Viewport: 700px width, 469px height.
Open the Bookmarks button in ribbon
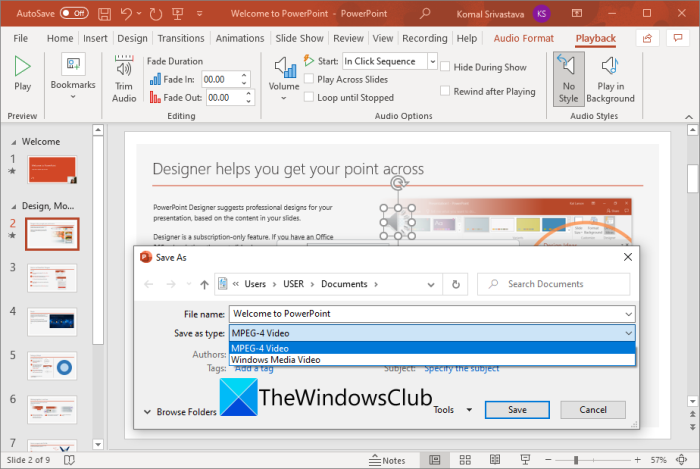[73, 78]
